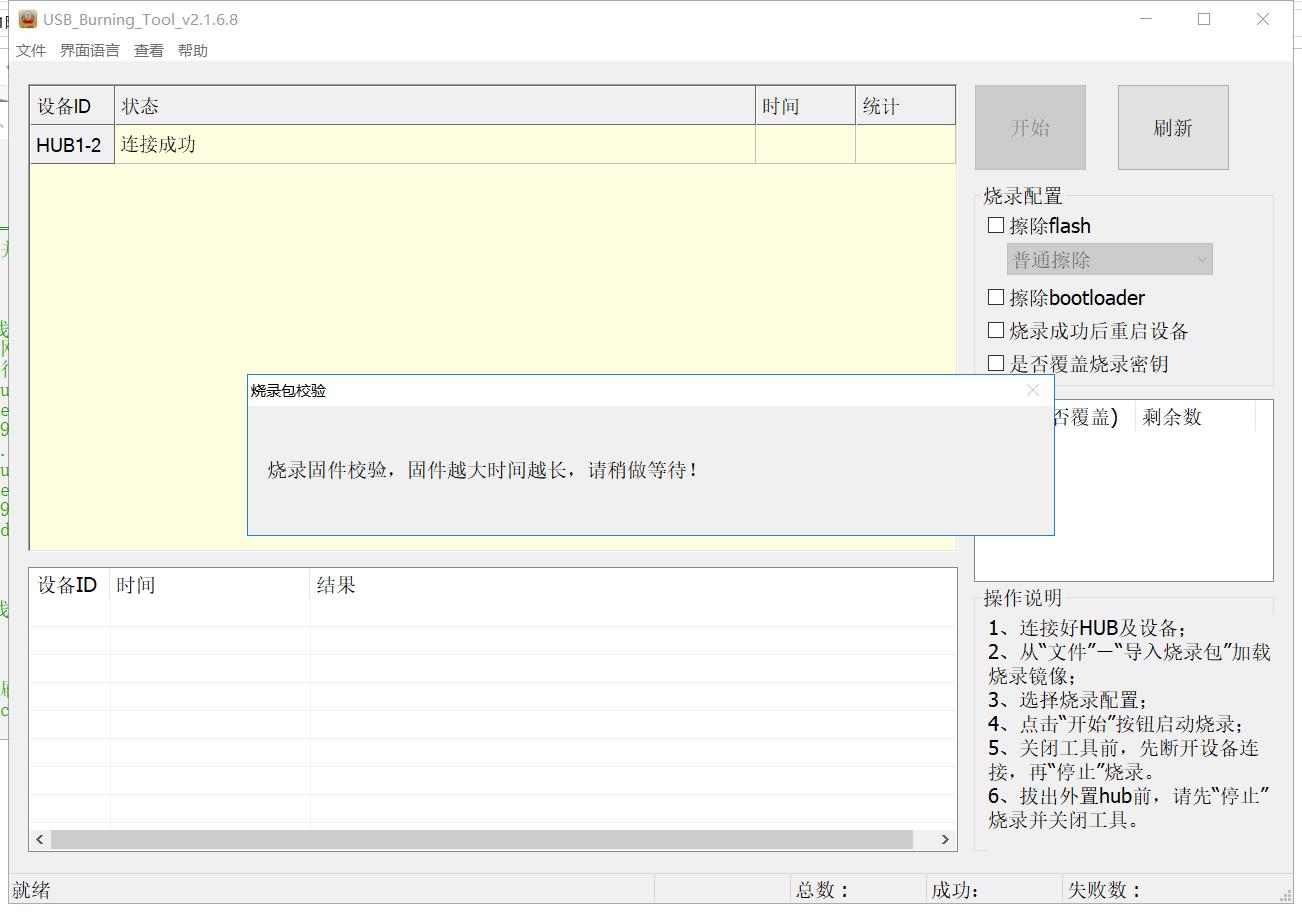Viewport: 1302px width, 912px height.
Task: Click the resize grip in status bar corner
Action: [1285, 895]
